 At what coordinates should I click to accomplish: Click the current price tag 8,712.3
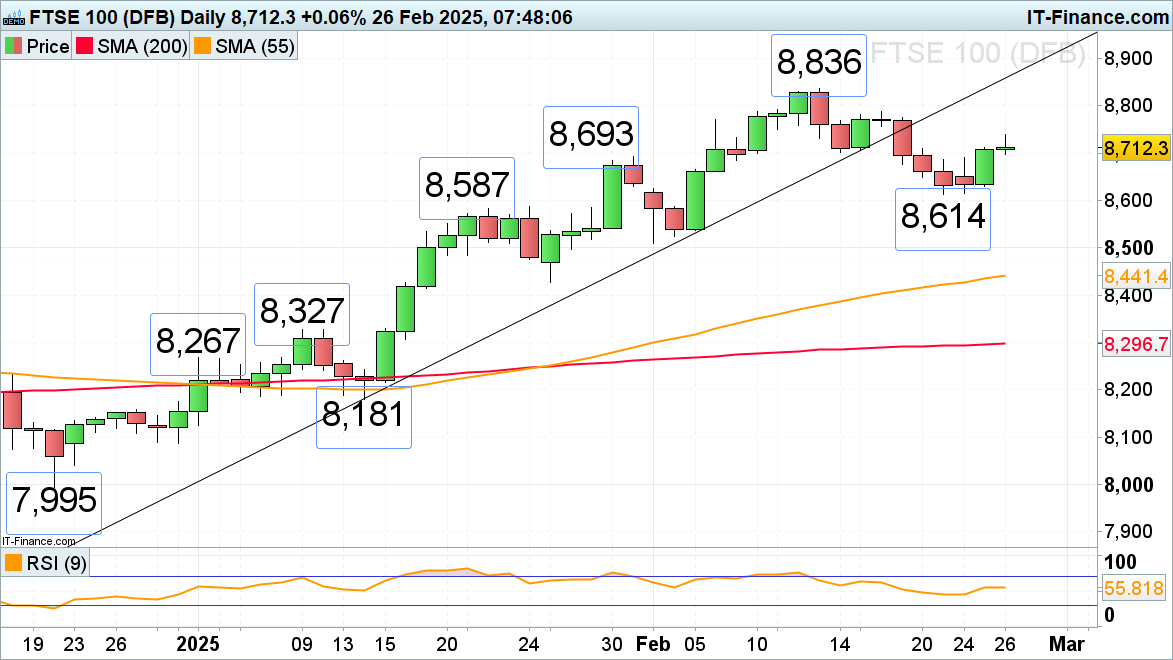[1135, 148]
